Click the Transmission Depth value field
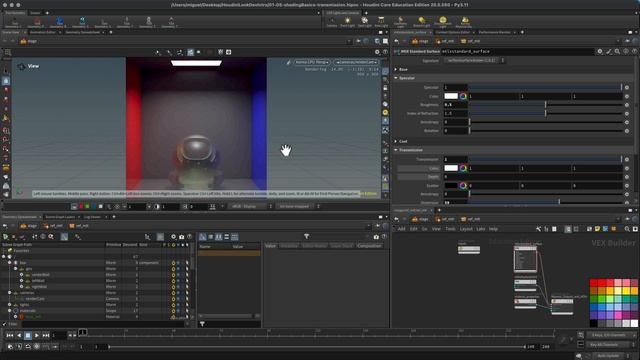Viewport: 640px width, 360px height. point(533,177)
